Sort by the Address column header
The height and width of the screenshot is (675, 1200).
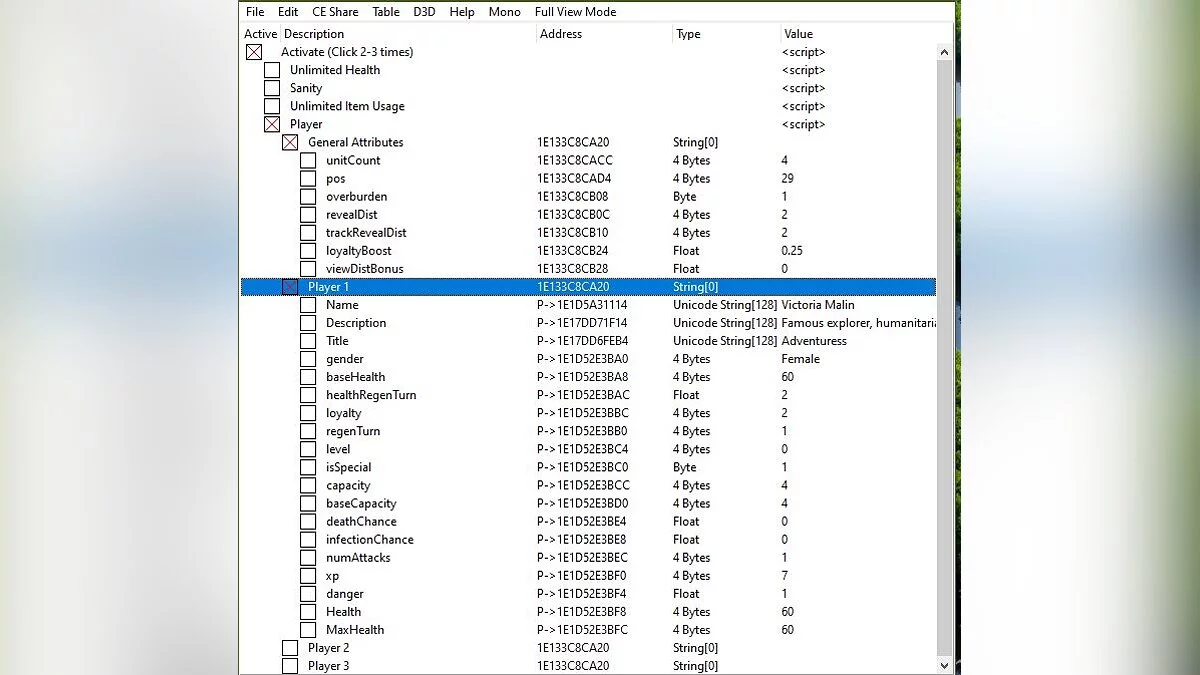click(561, 34)
